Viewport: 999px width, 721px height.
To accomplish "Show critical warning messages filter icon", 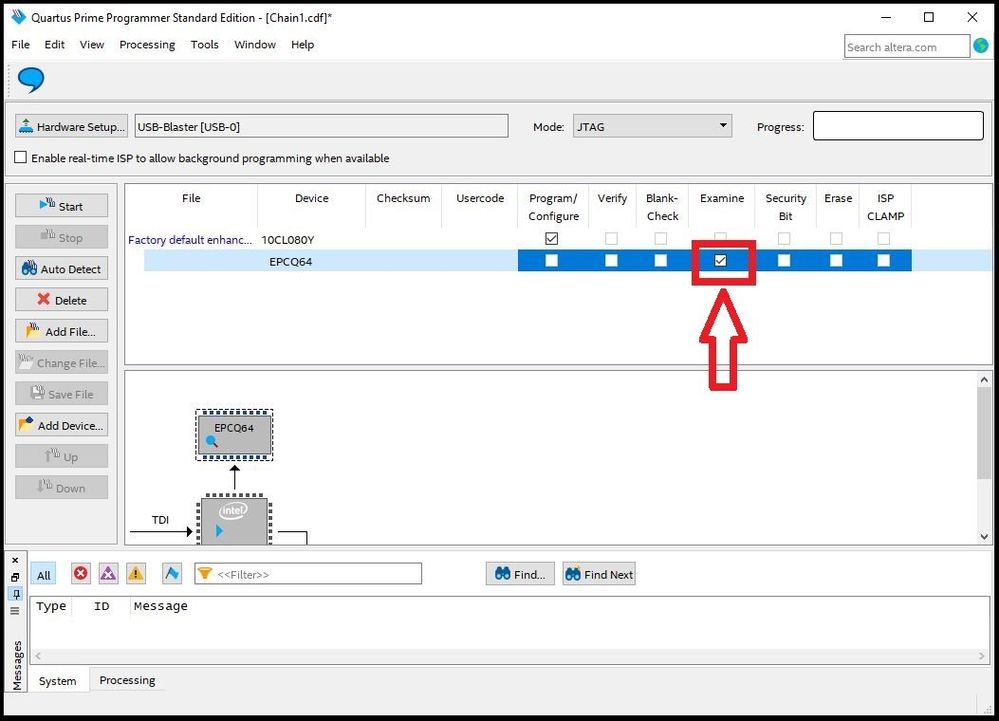I will (x=108, y=574).
